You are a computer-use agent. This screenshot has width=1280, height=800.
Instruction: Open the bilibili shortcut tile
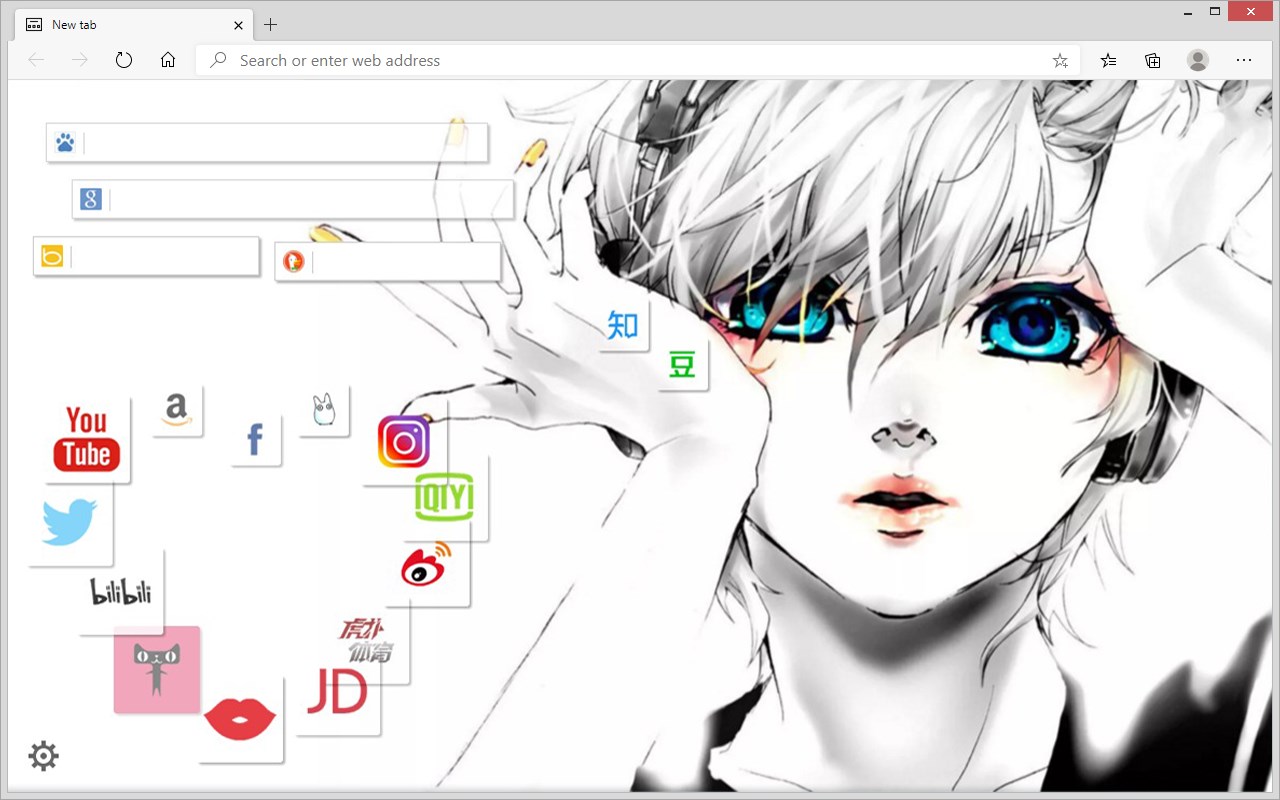tap(121, 591)
